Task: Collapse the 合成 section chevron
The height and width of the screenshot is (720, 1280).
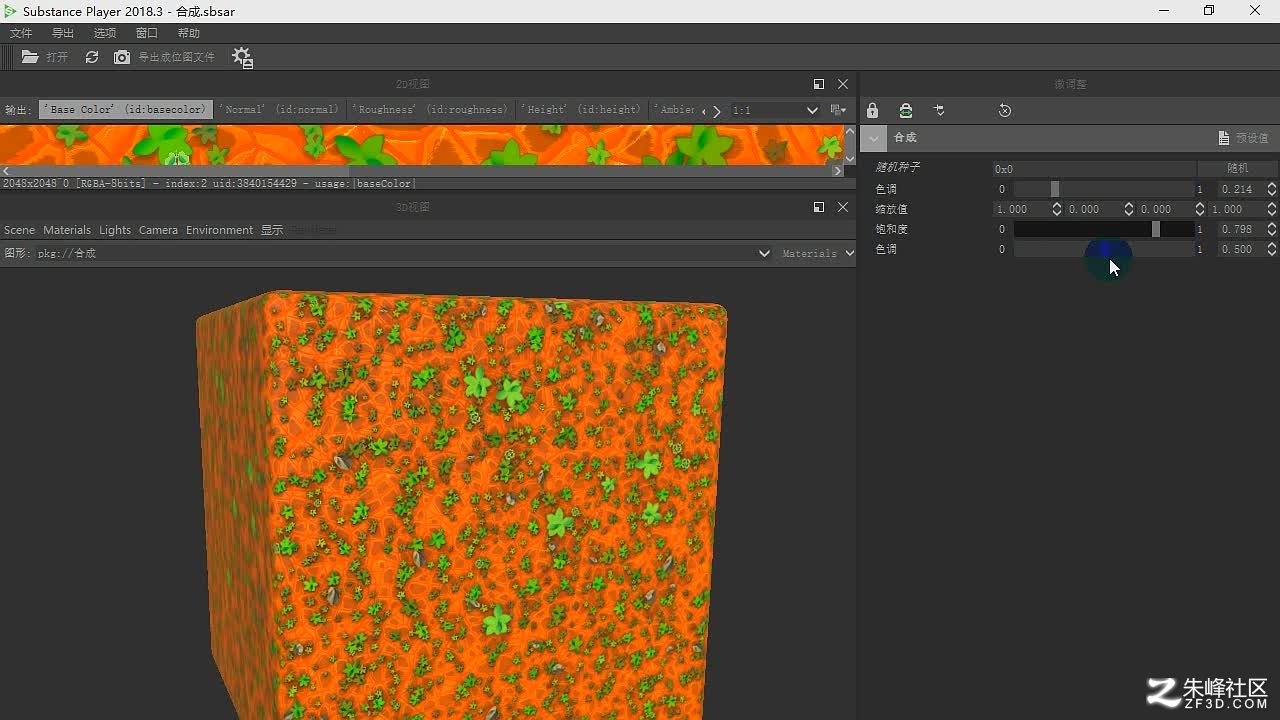Action: tap(874, 138)
